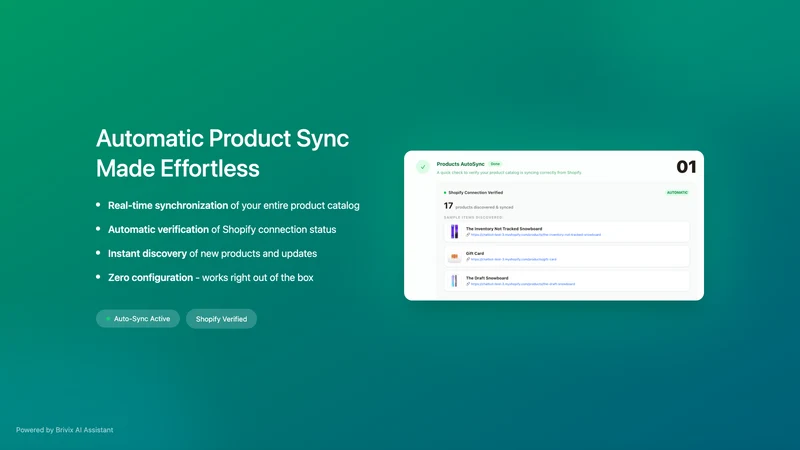
Task: Click link icon under Gift Card
Action: pos(468,259)
